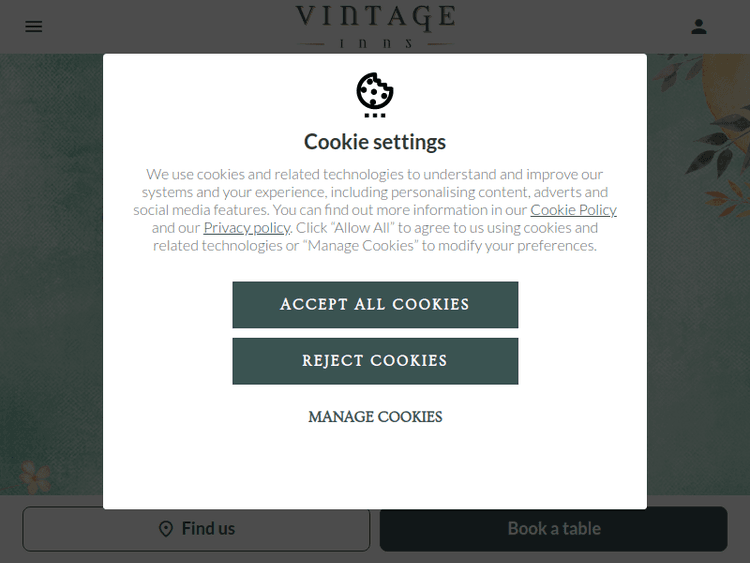Select the Reject Cookies button
Image resolution: width=750 pixels, height=563 pixels.
click(x=375, y=361)
